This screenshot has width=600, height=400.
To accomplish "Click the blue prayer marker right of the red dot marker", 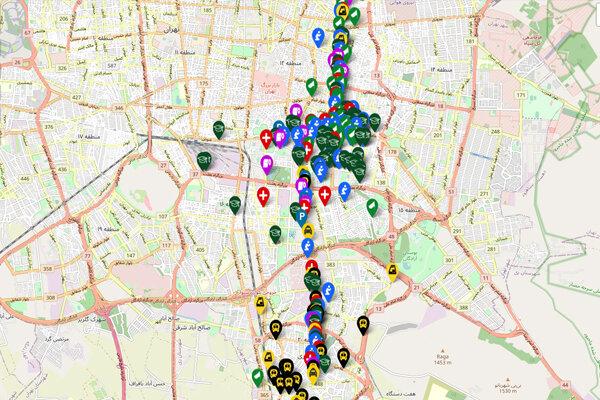I will pos(346,189).
